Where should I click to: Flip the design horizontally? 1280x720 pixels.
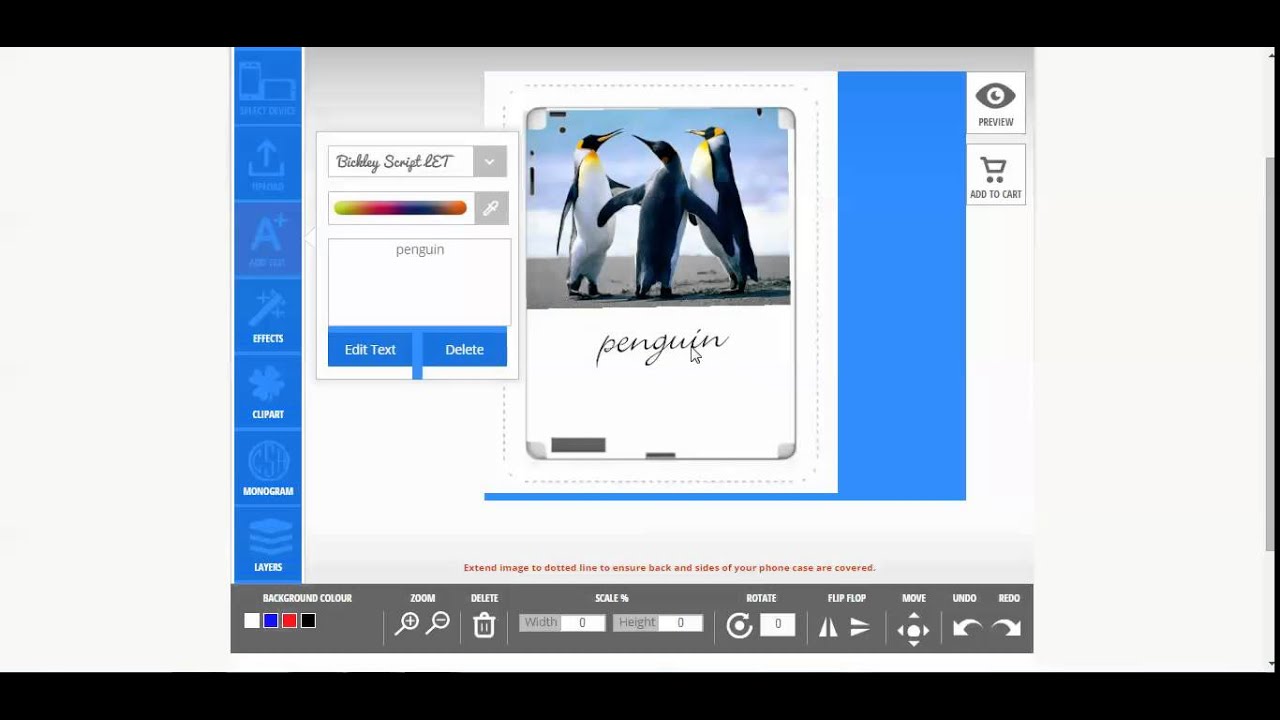pyautogui.click(x=828, y=627)
